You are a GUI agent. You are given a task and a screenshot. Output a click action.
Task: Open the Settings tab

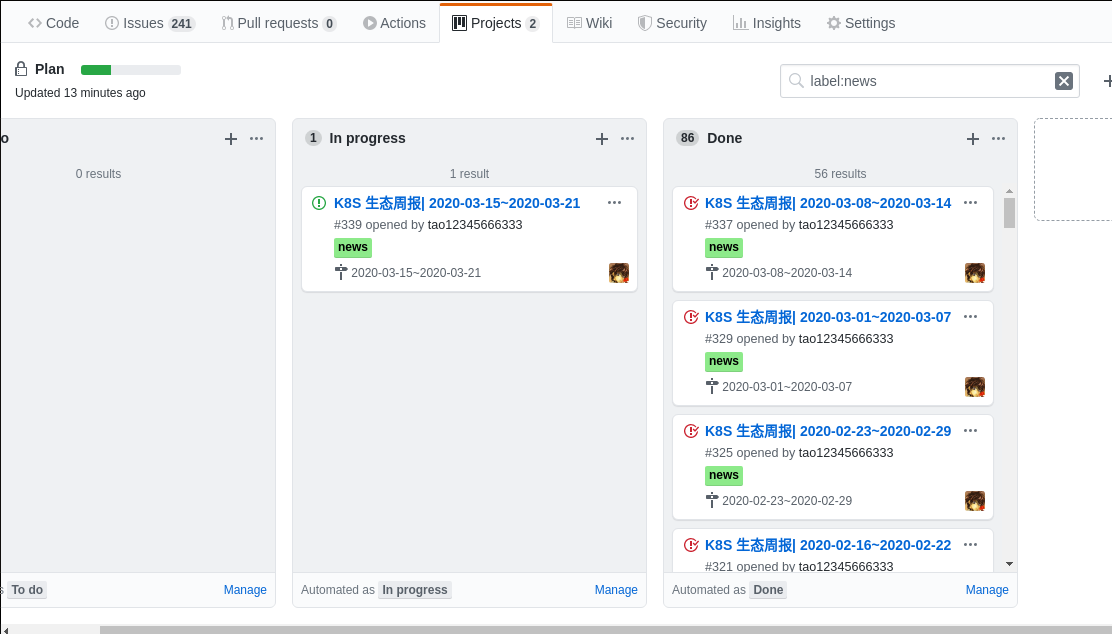tap(861, 23)
